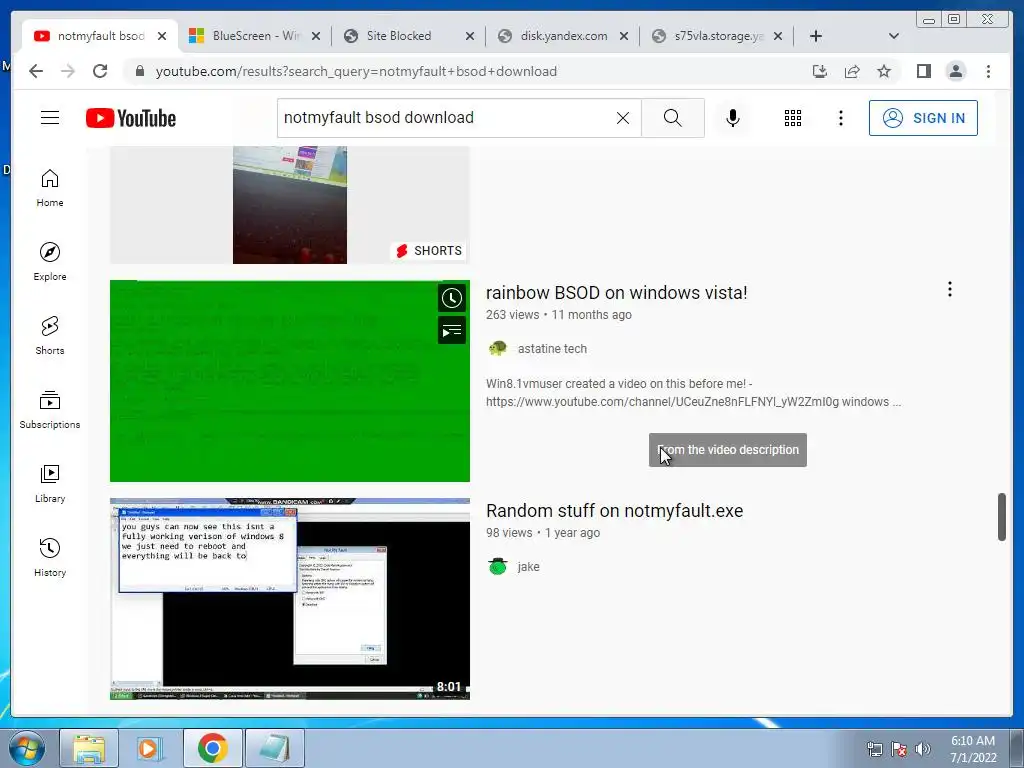The image size is (1024, 768).
Task: Open Explore in the sidebar
Action: pyautogui.click(x=50, y=262)
